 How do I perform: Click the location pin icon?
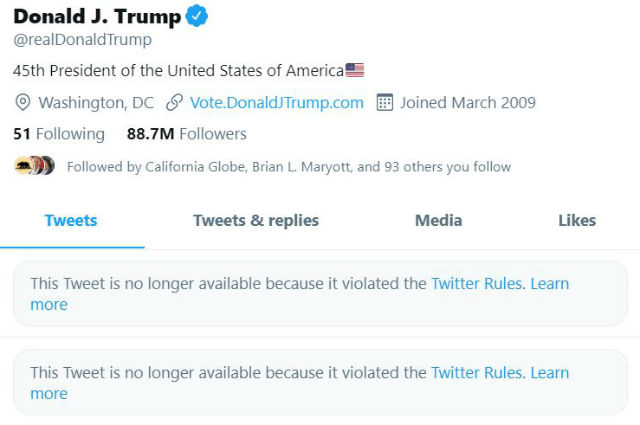23,103
